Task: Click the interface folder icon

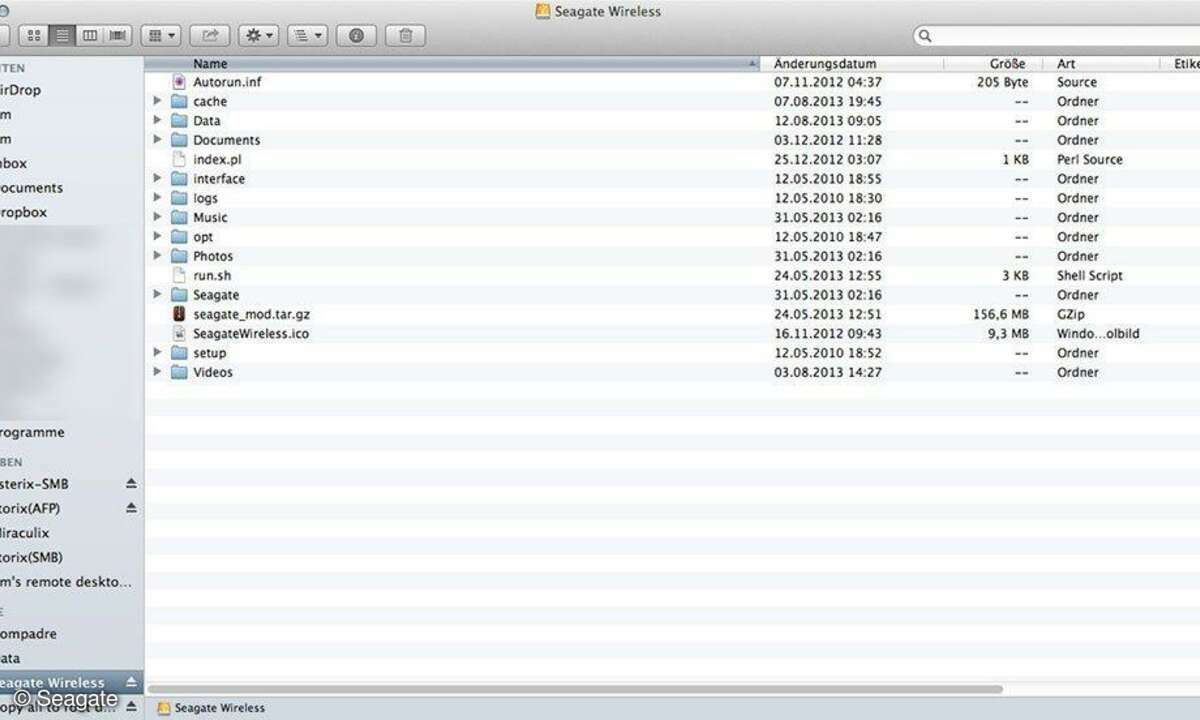Action: click(x=179, y=179)
